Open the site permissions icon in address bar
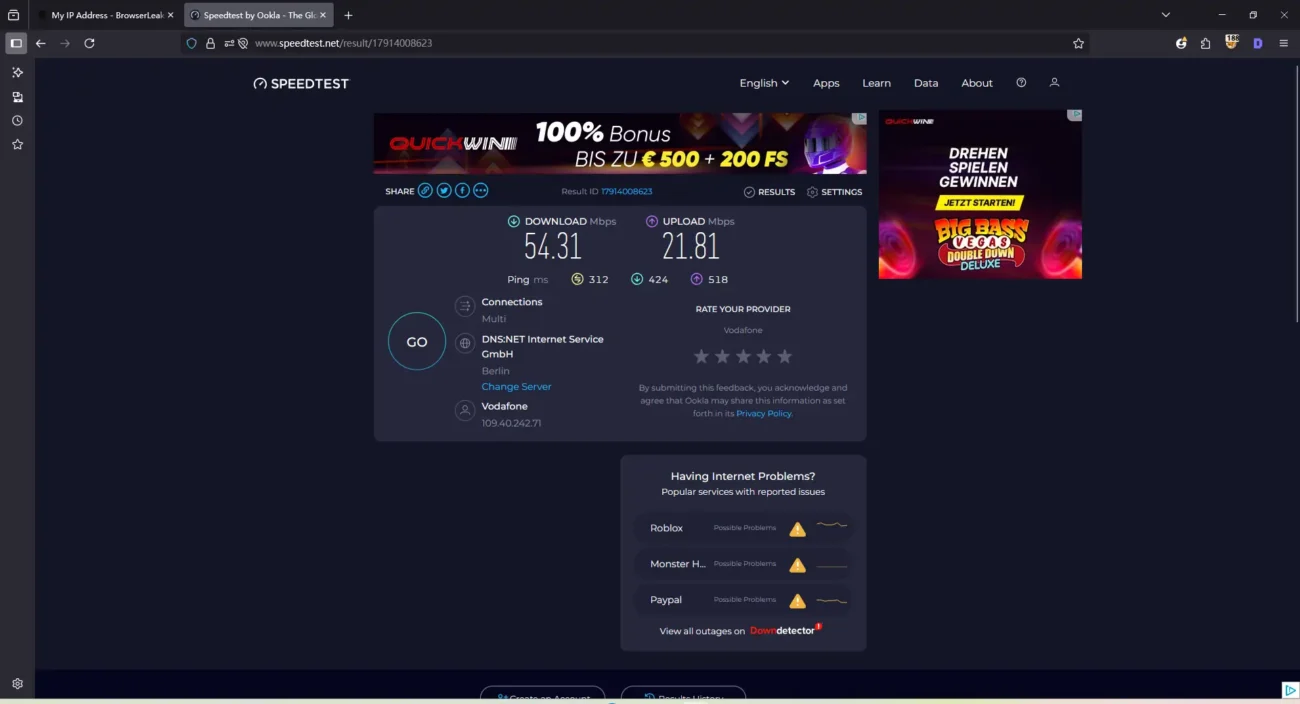1300x704 pixels. [230, 43]
